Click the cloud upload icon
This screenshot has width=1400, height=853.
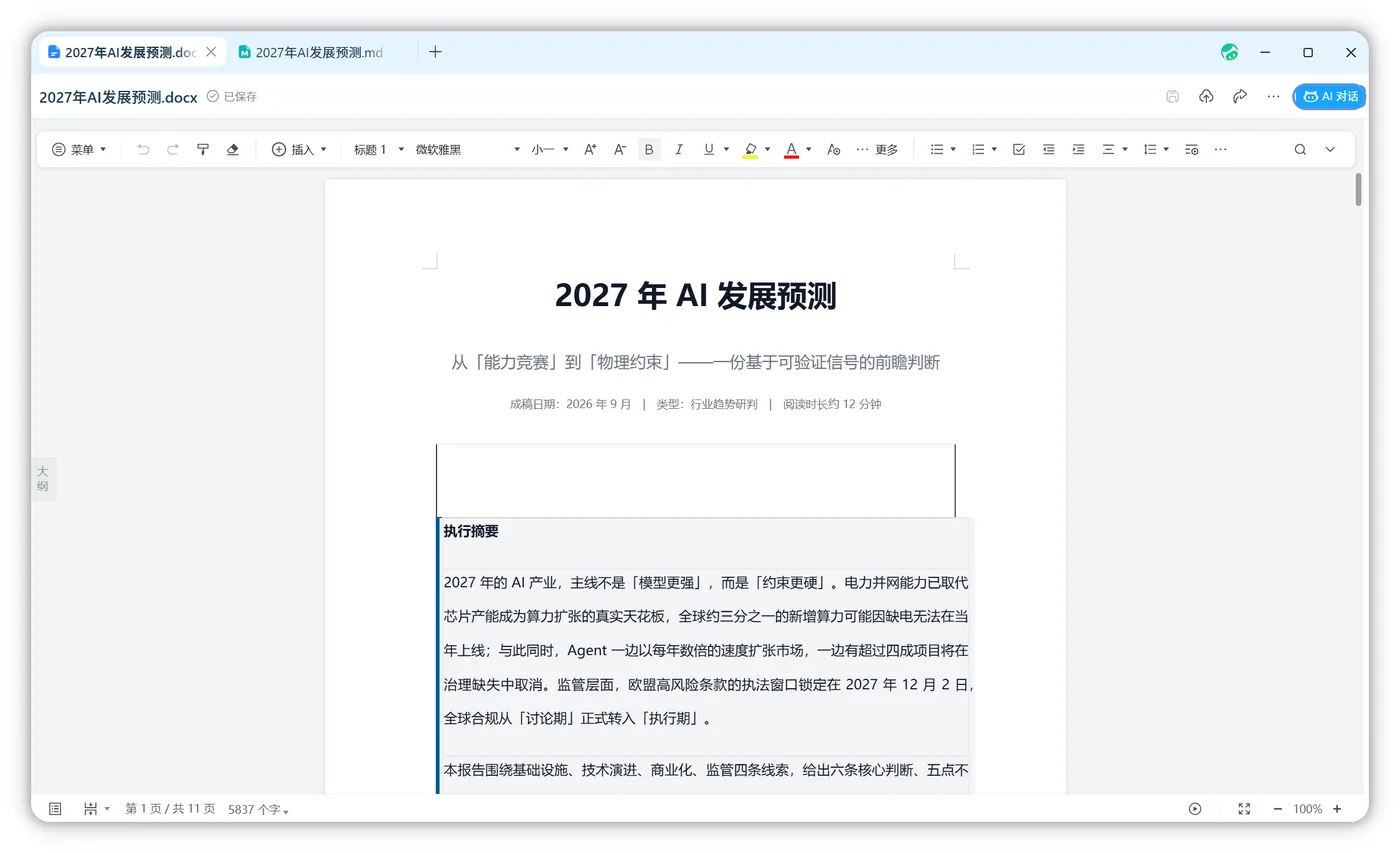[1206, 96]
